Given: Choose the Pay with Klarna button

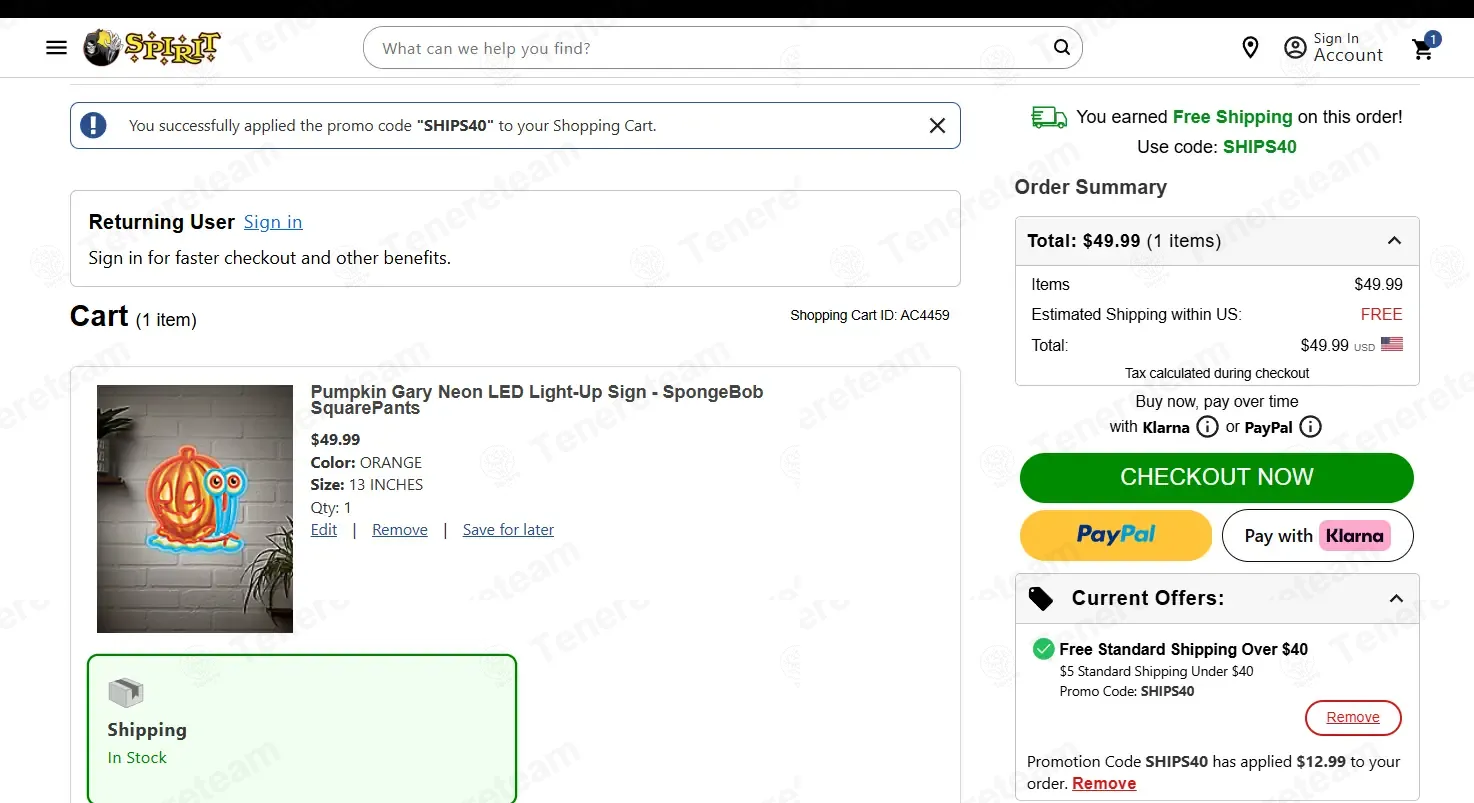Looking at the screenshot, I should [1318, 535].
